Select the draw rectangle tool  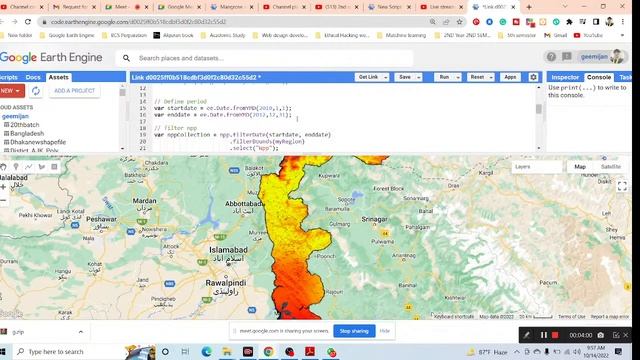(54, 167)
